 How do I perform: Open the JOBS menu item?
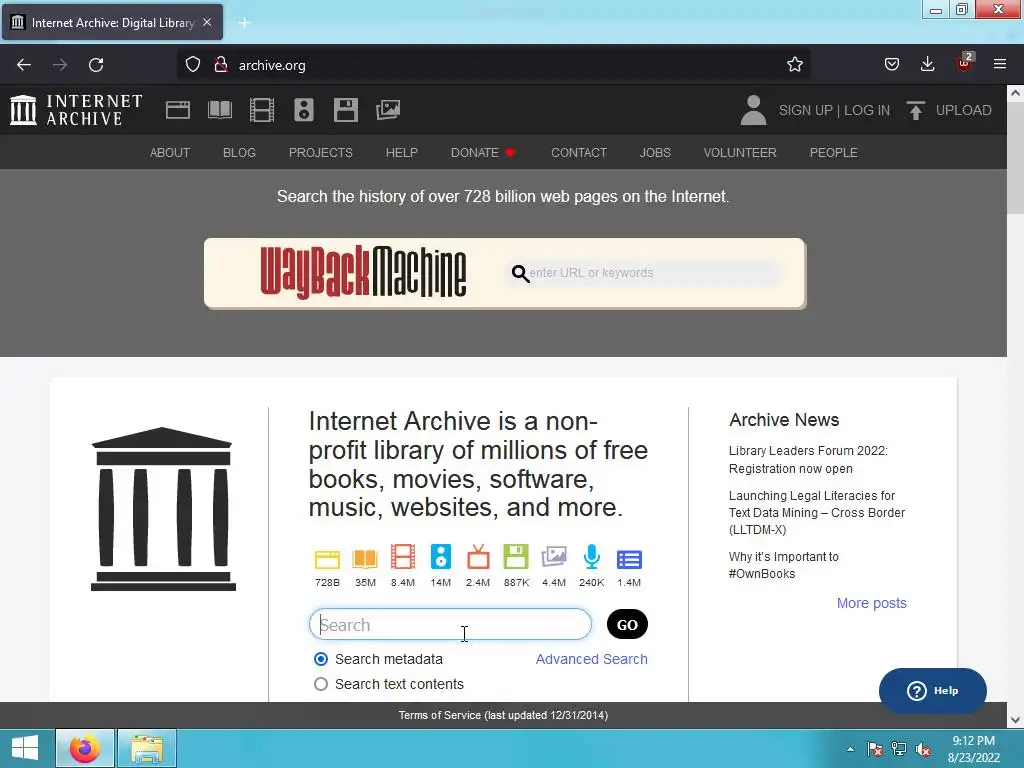tap(655, 153)
